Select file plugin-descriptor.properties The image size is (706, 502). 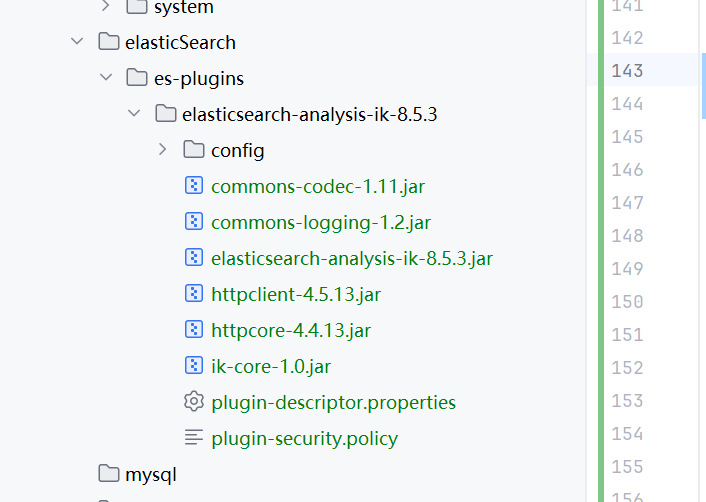pos(333,403)
